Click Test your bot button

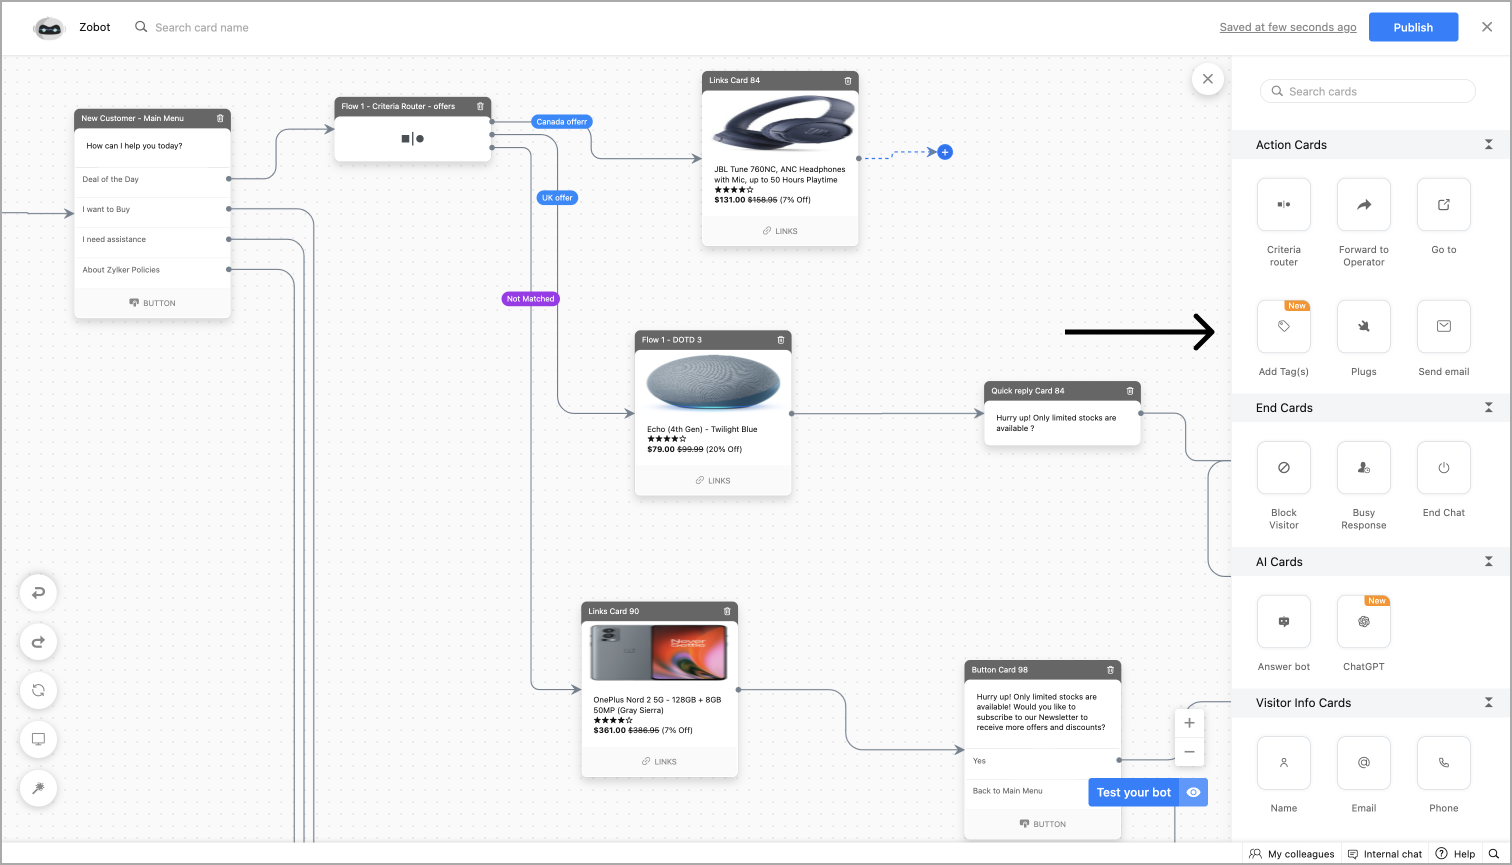(x=1134, y=792)
